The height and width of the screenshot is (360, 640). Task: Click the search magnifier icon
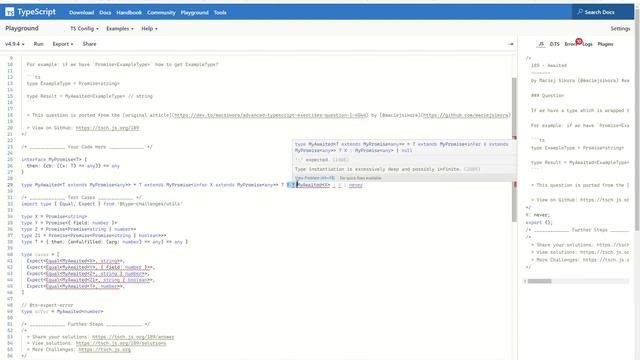click(x=580, y=12)
